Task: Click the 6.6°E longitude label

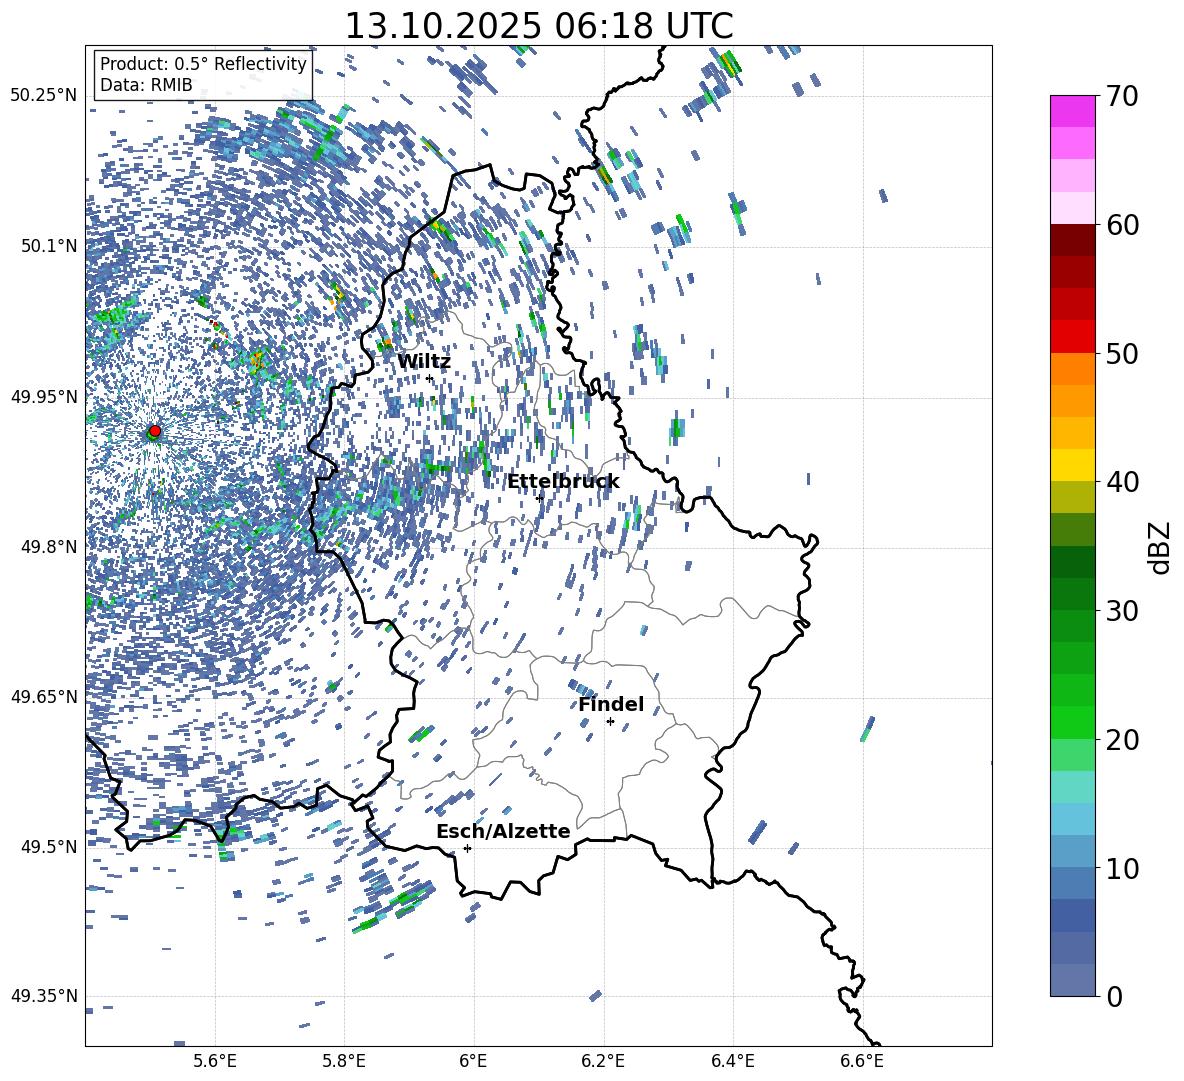Action: pos(862,1061)
